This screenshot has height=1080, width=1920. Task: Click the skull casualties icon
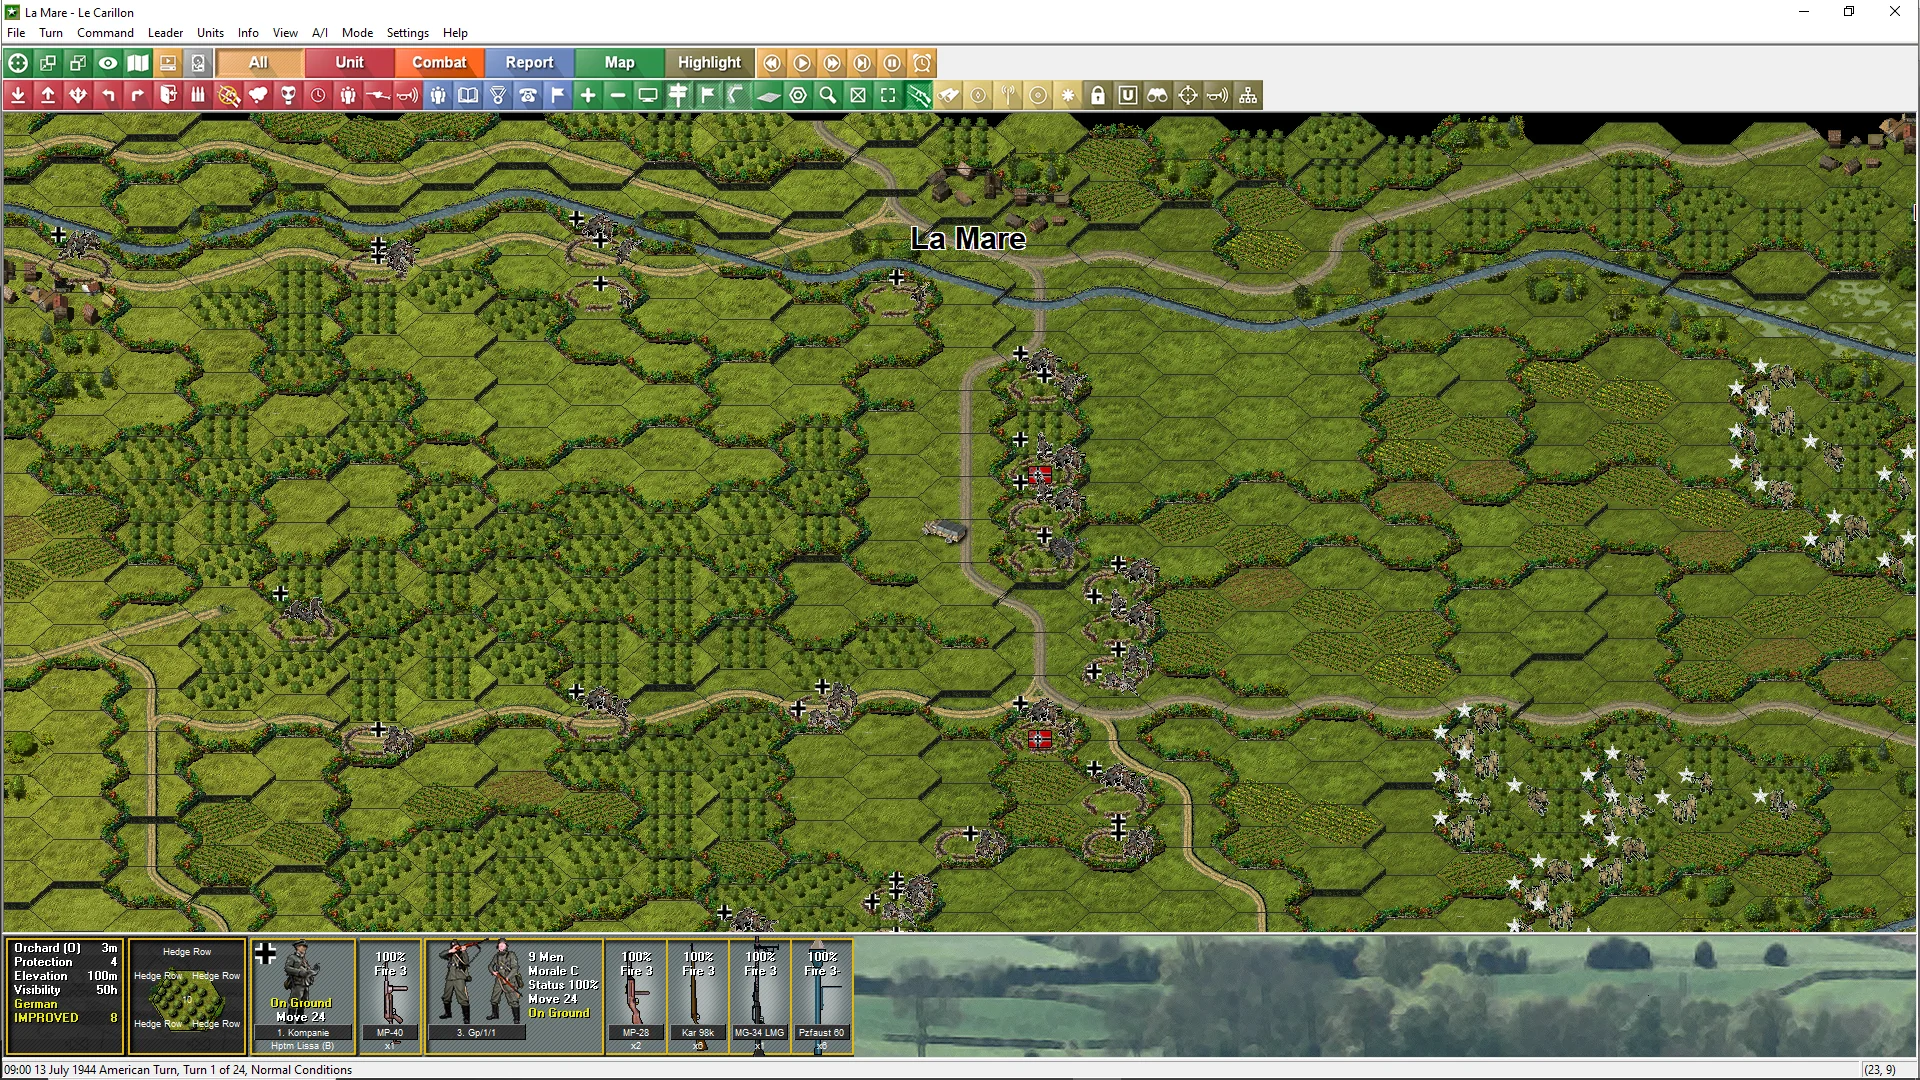click(288, 96)
